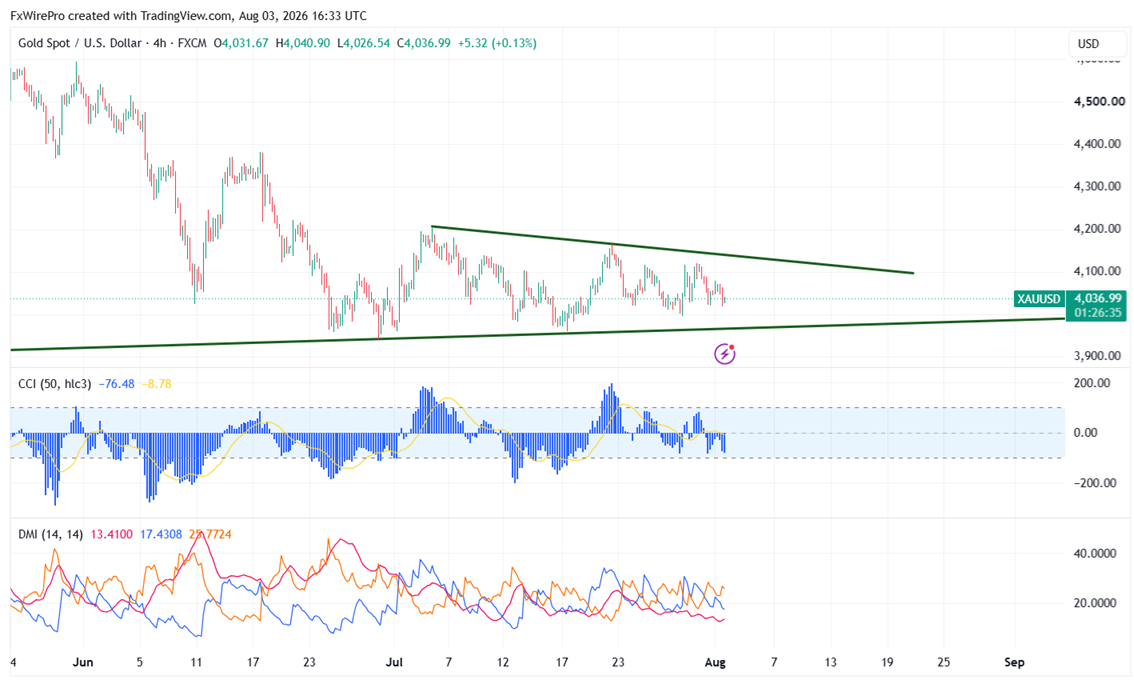Viewport: 1134px width, 687px height.
Task: Select the lower ascending support trendline
Action: [538, 334]
